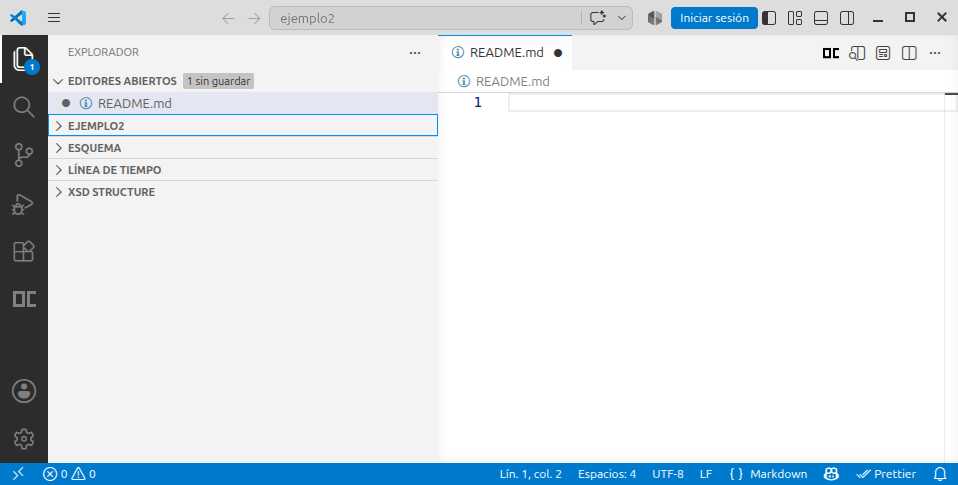
Task: Go forward with the right arrow
Action: pos(254,18)
